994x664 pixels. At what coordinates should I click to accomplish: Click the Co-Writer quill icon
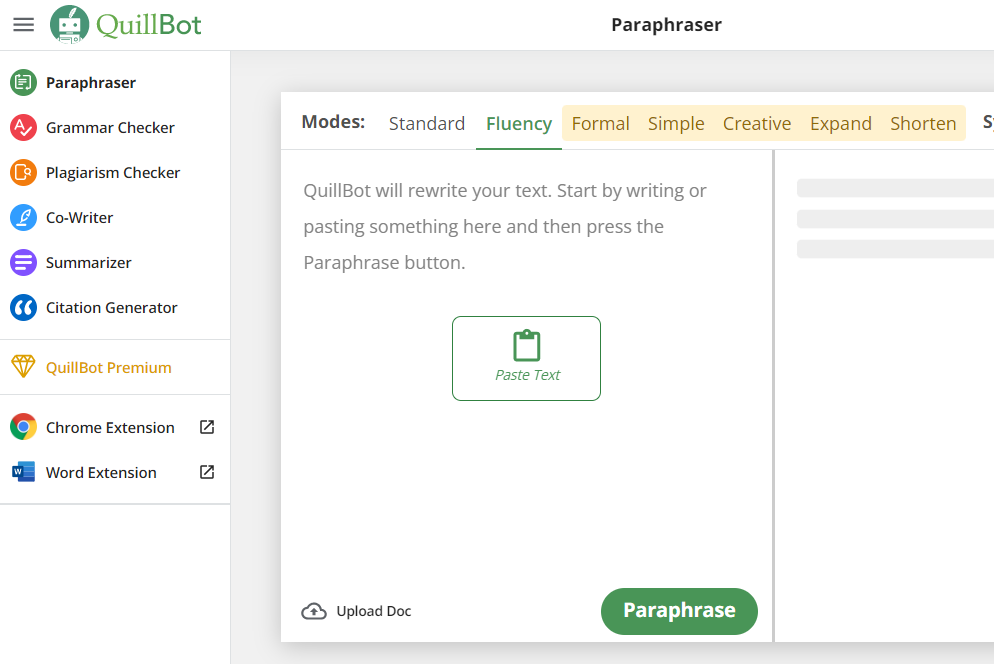point(23,218)
